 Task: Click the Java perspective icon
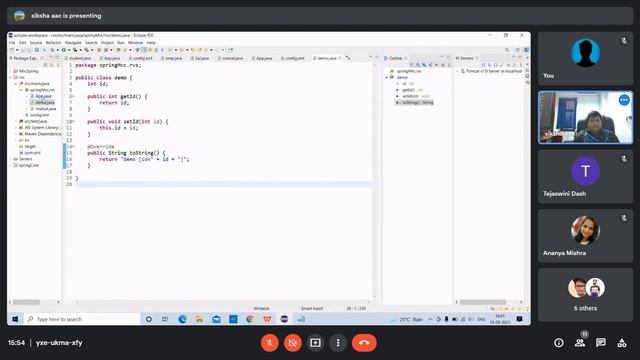pos(526,50)
